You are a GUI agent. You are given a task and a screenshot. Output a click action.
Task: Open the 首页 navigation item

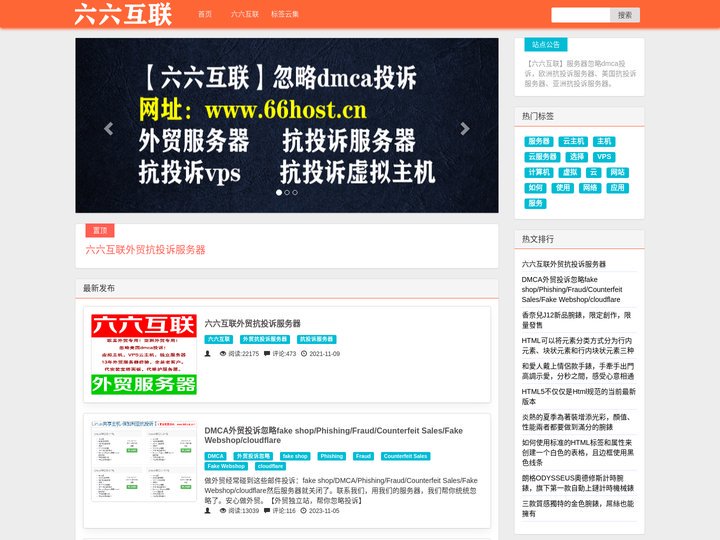205,14
